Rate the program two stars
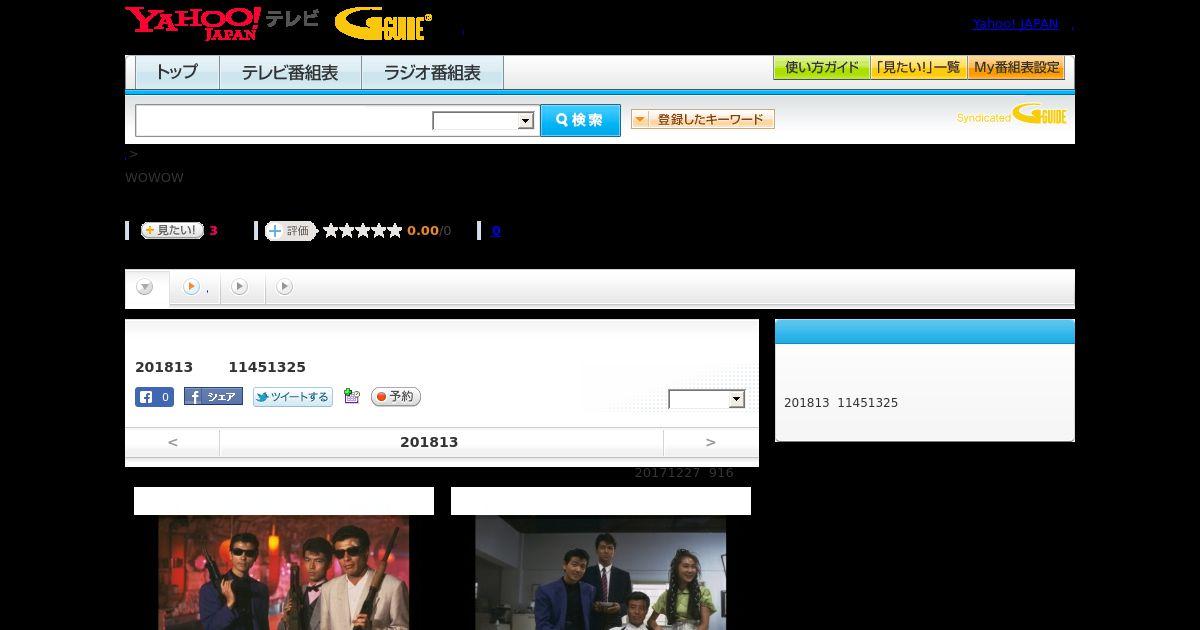 [x=346, y=231]
